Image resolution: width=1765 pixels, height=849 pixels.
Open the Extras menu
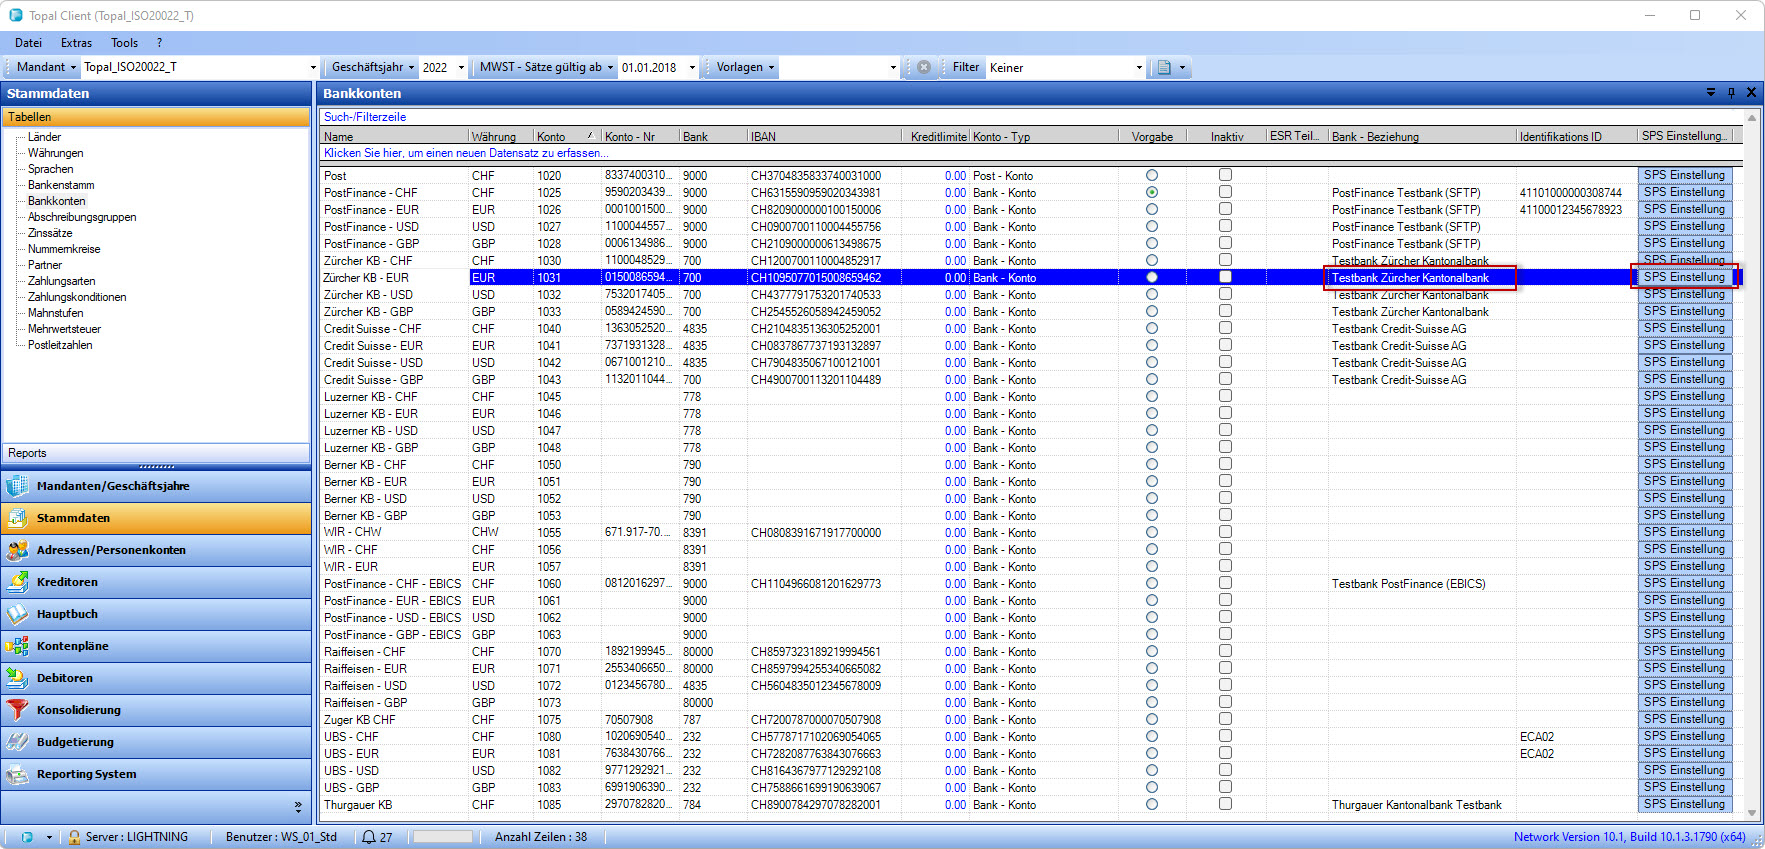pyautogui.click(x=76, y=43)
